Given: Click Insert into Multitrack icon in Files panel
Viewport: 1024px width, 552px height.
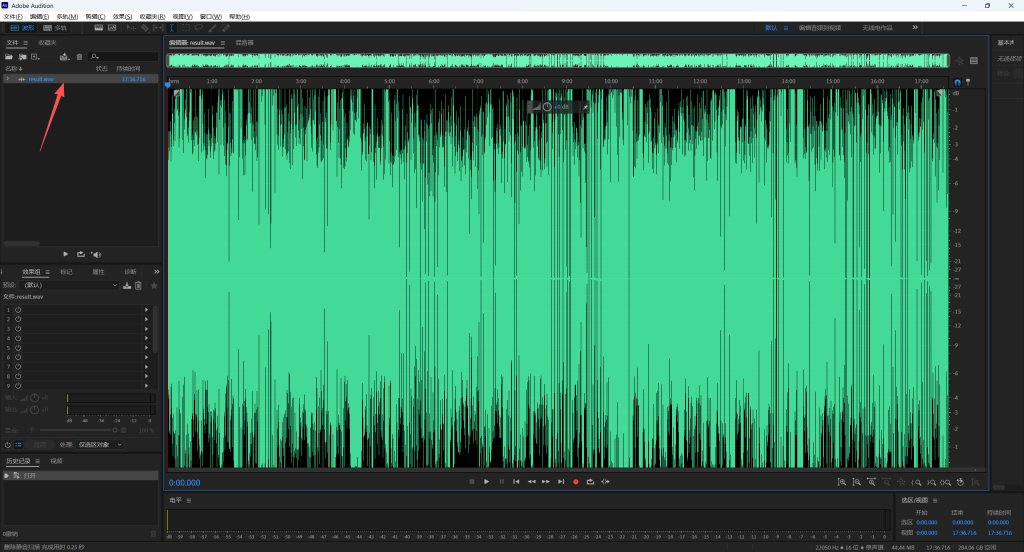Looking at the screenshot, I should [x=64, y=57].
